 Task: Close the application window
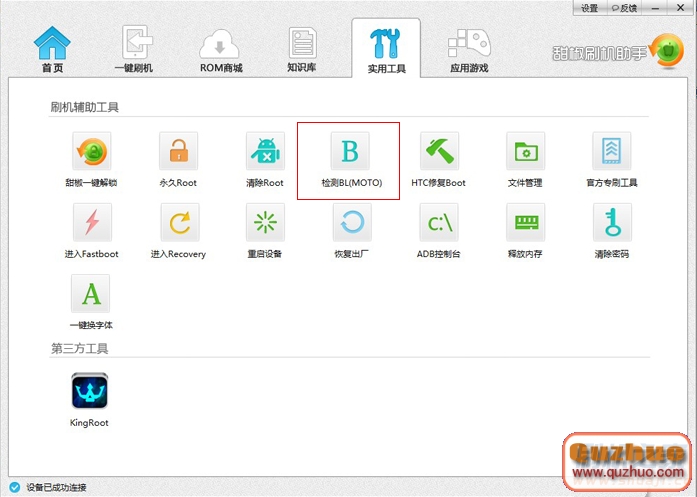tap(681, 8)
